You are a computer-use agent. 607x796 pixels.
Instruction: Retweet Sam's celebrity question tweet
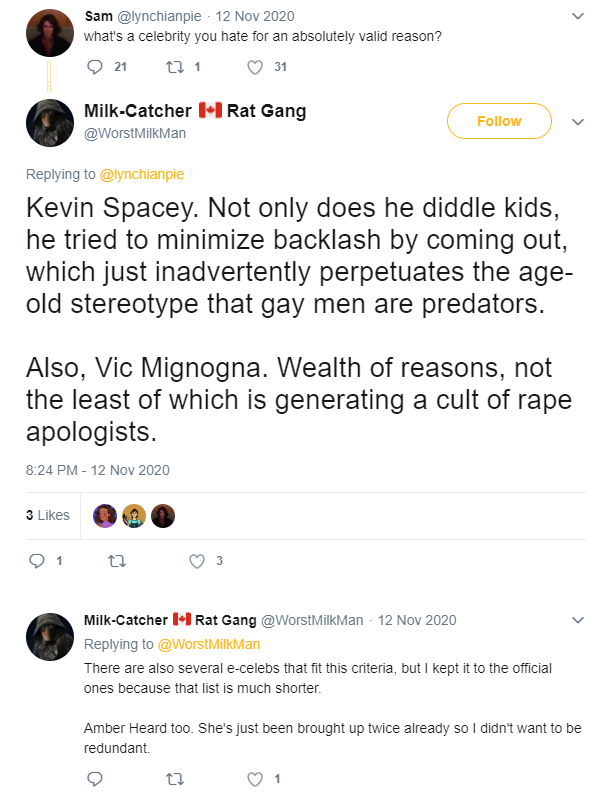pos(175,67)
